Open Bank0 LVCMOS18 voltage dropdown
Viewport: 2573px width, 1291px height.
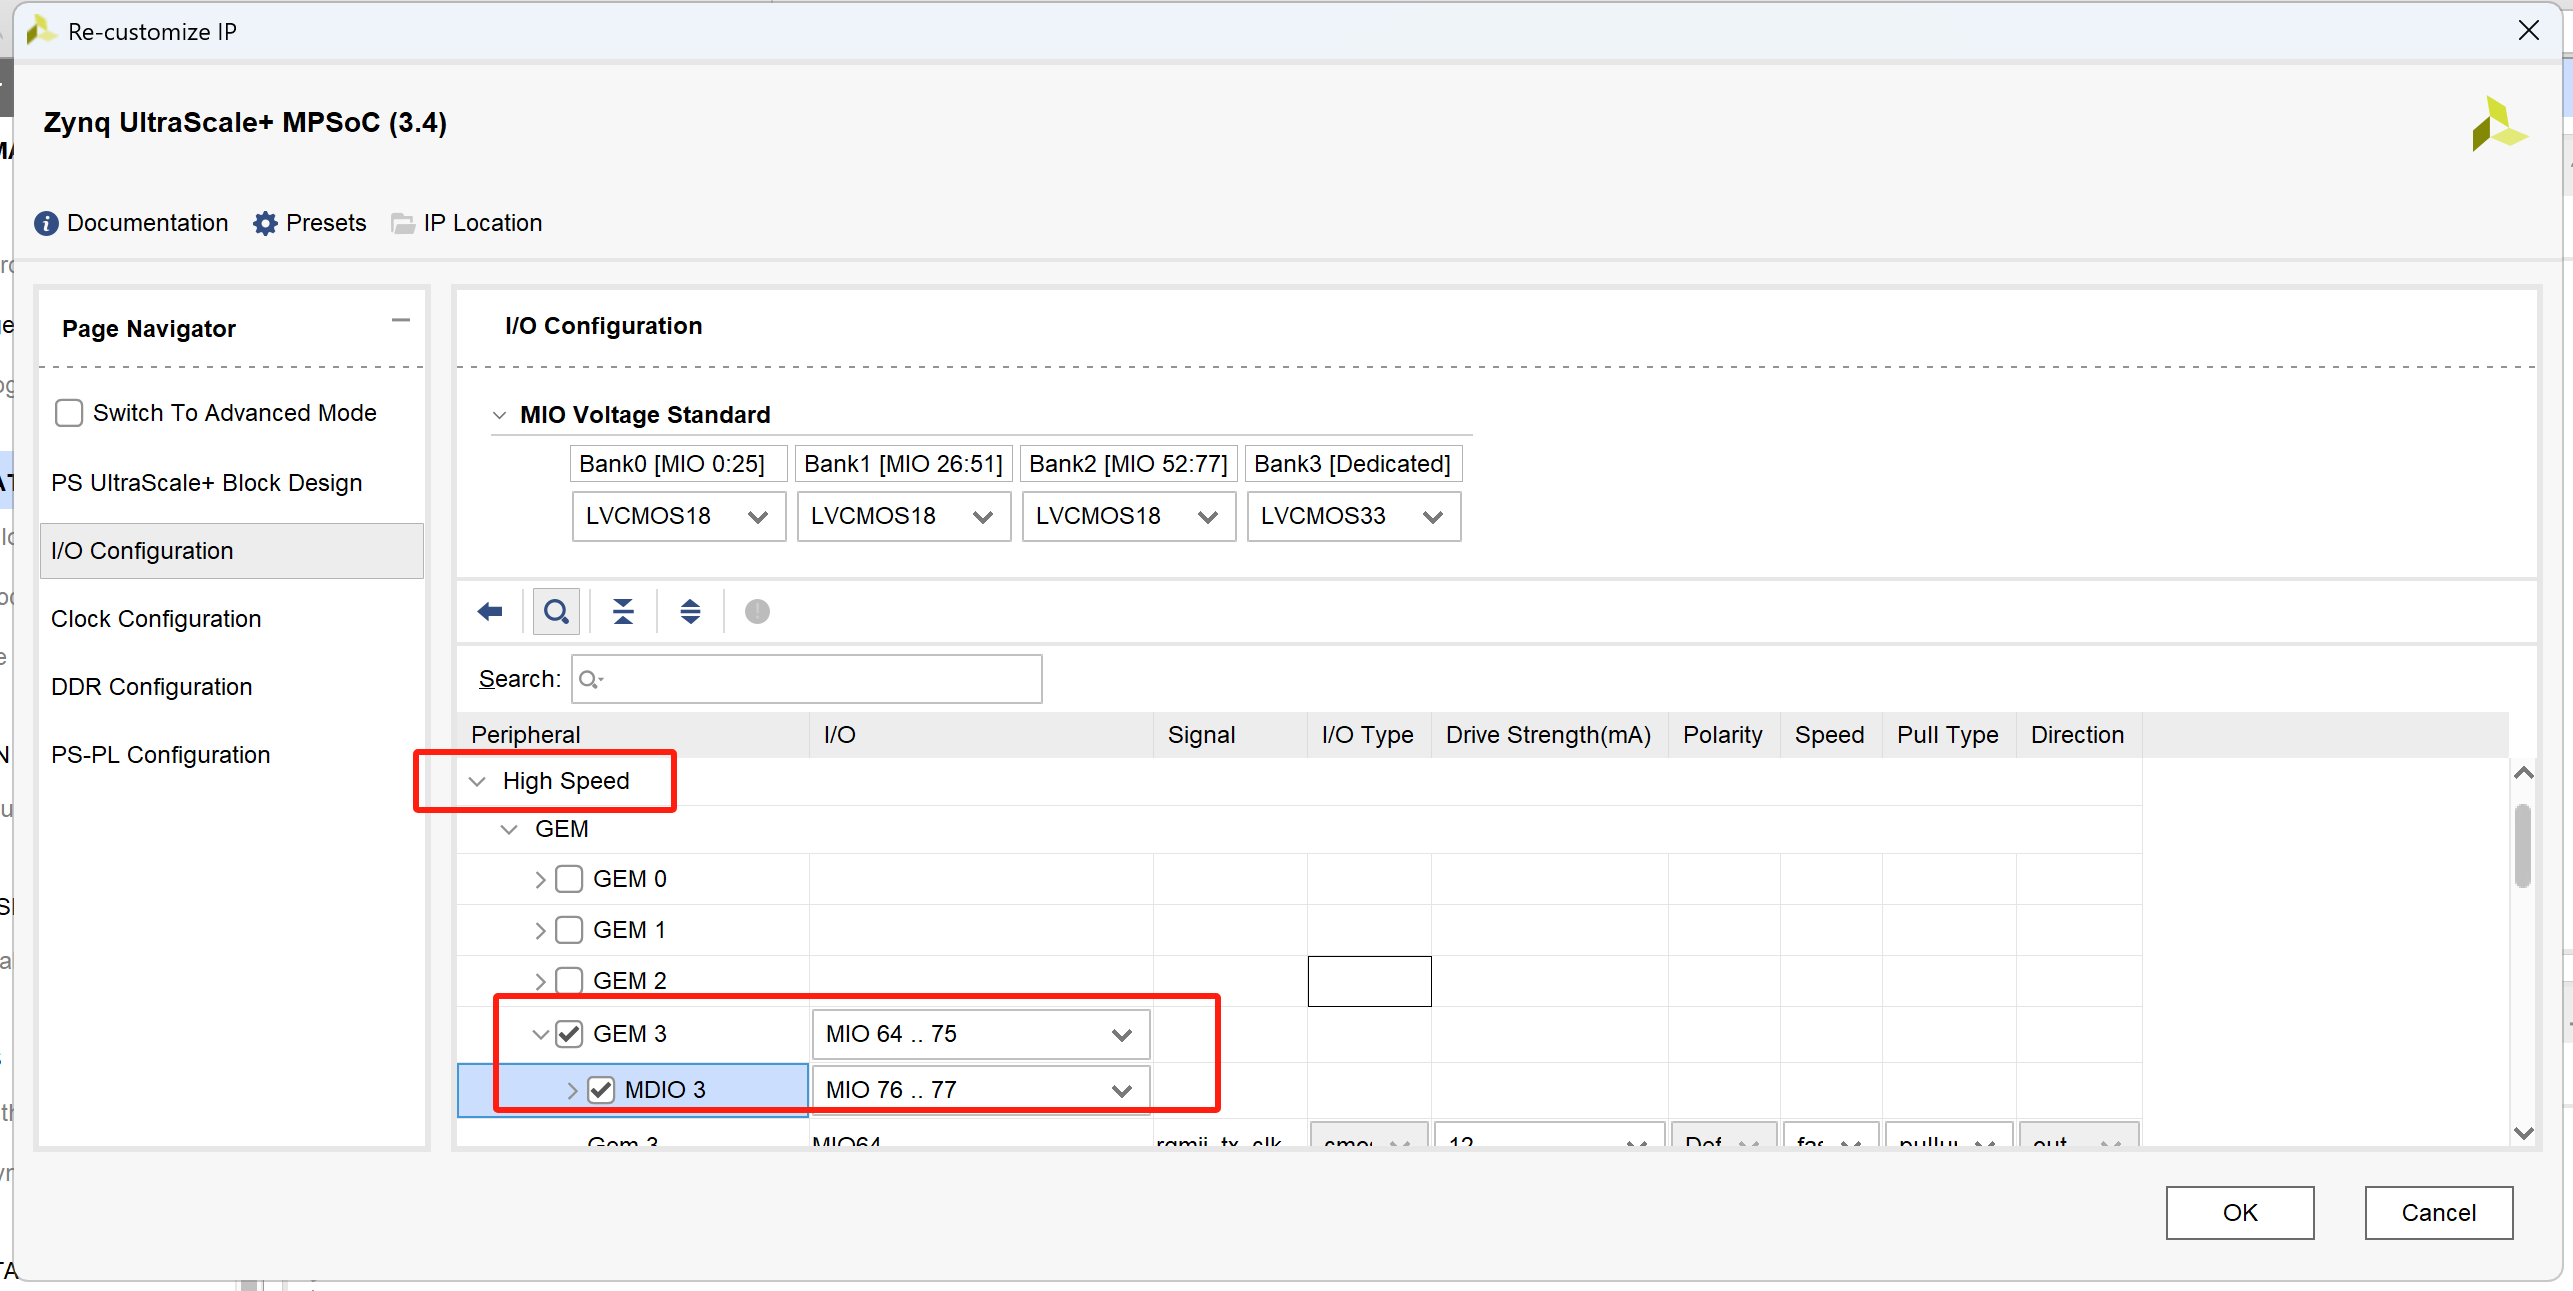[x=678, y=516]
